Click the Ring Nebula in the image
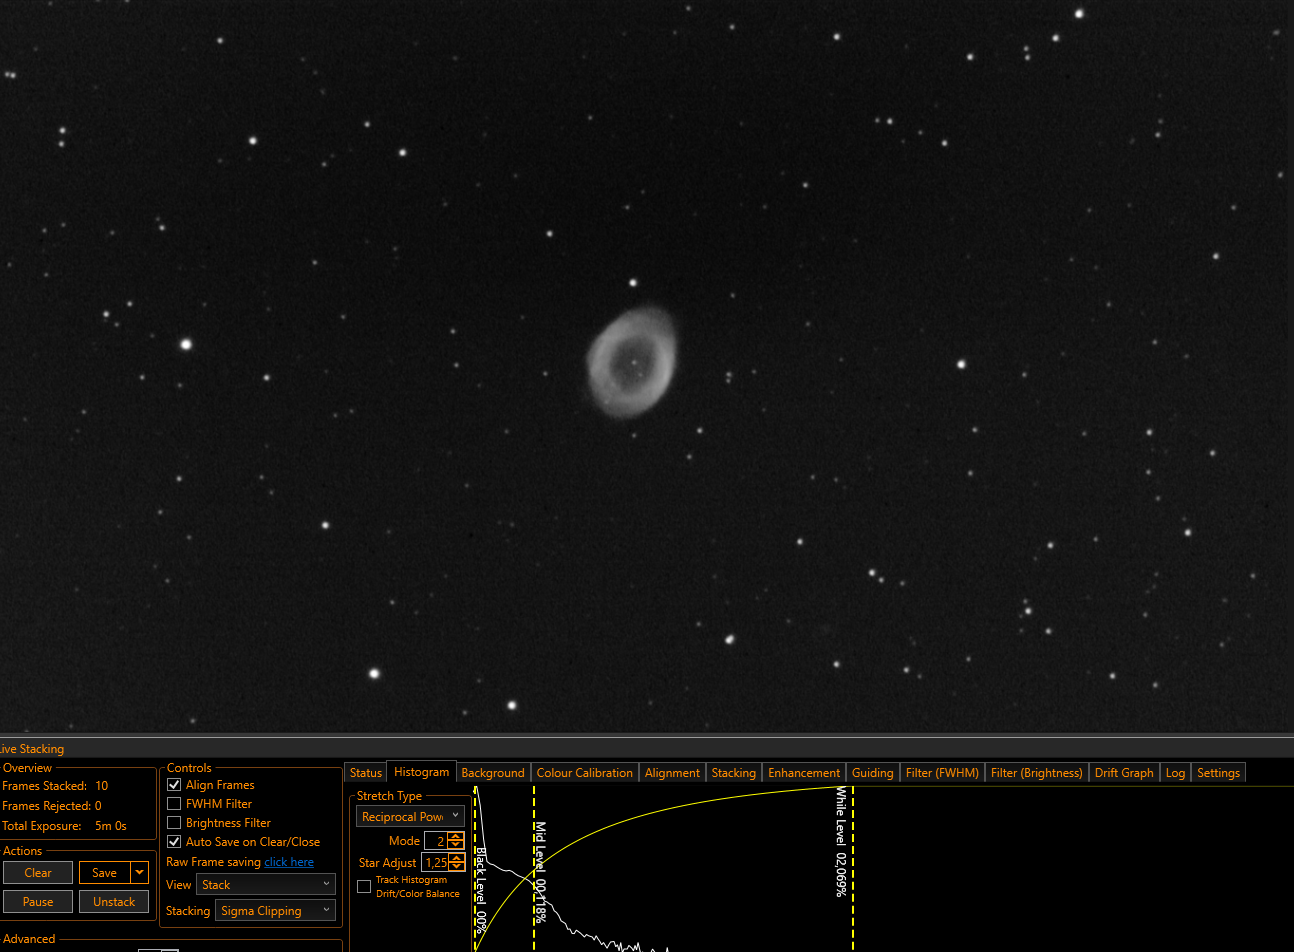 [631, 361]
